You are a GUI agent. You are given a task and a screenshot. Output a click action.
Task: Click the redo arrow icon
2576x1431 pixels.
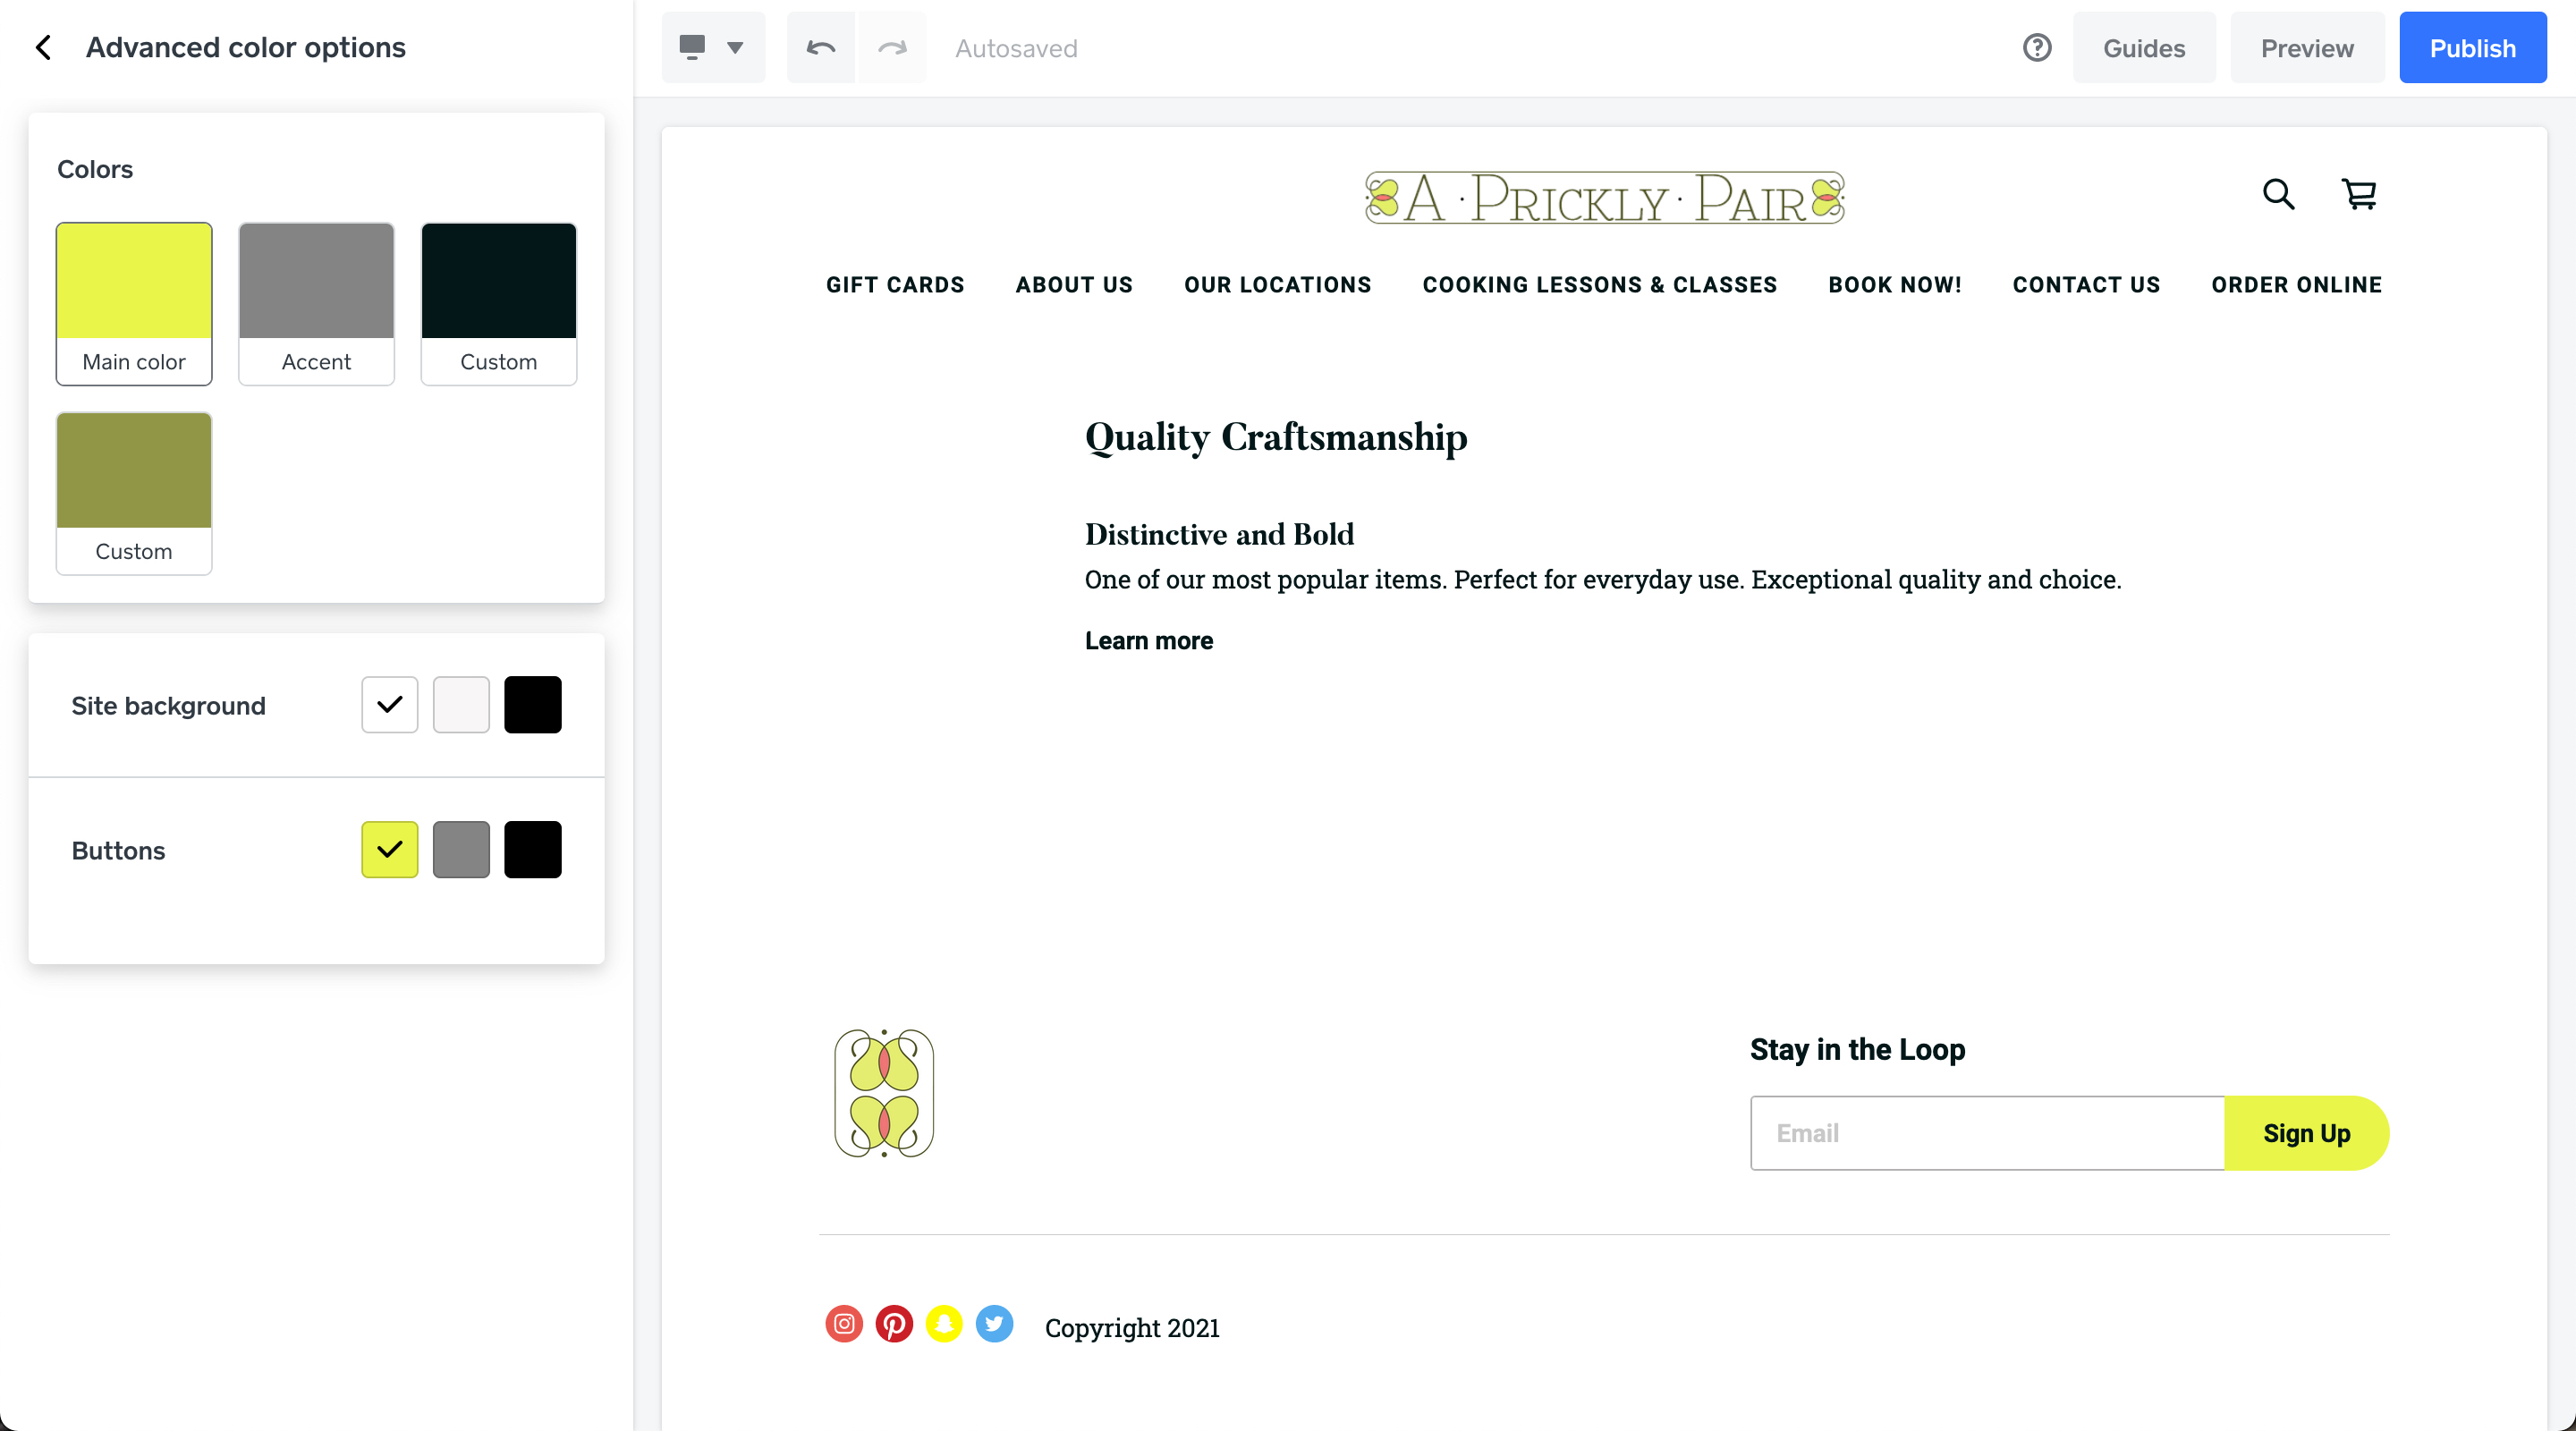(892, 47)
